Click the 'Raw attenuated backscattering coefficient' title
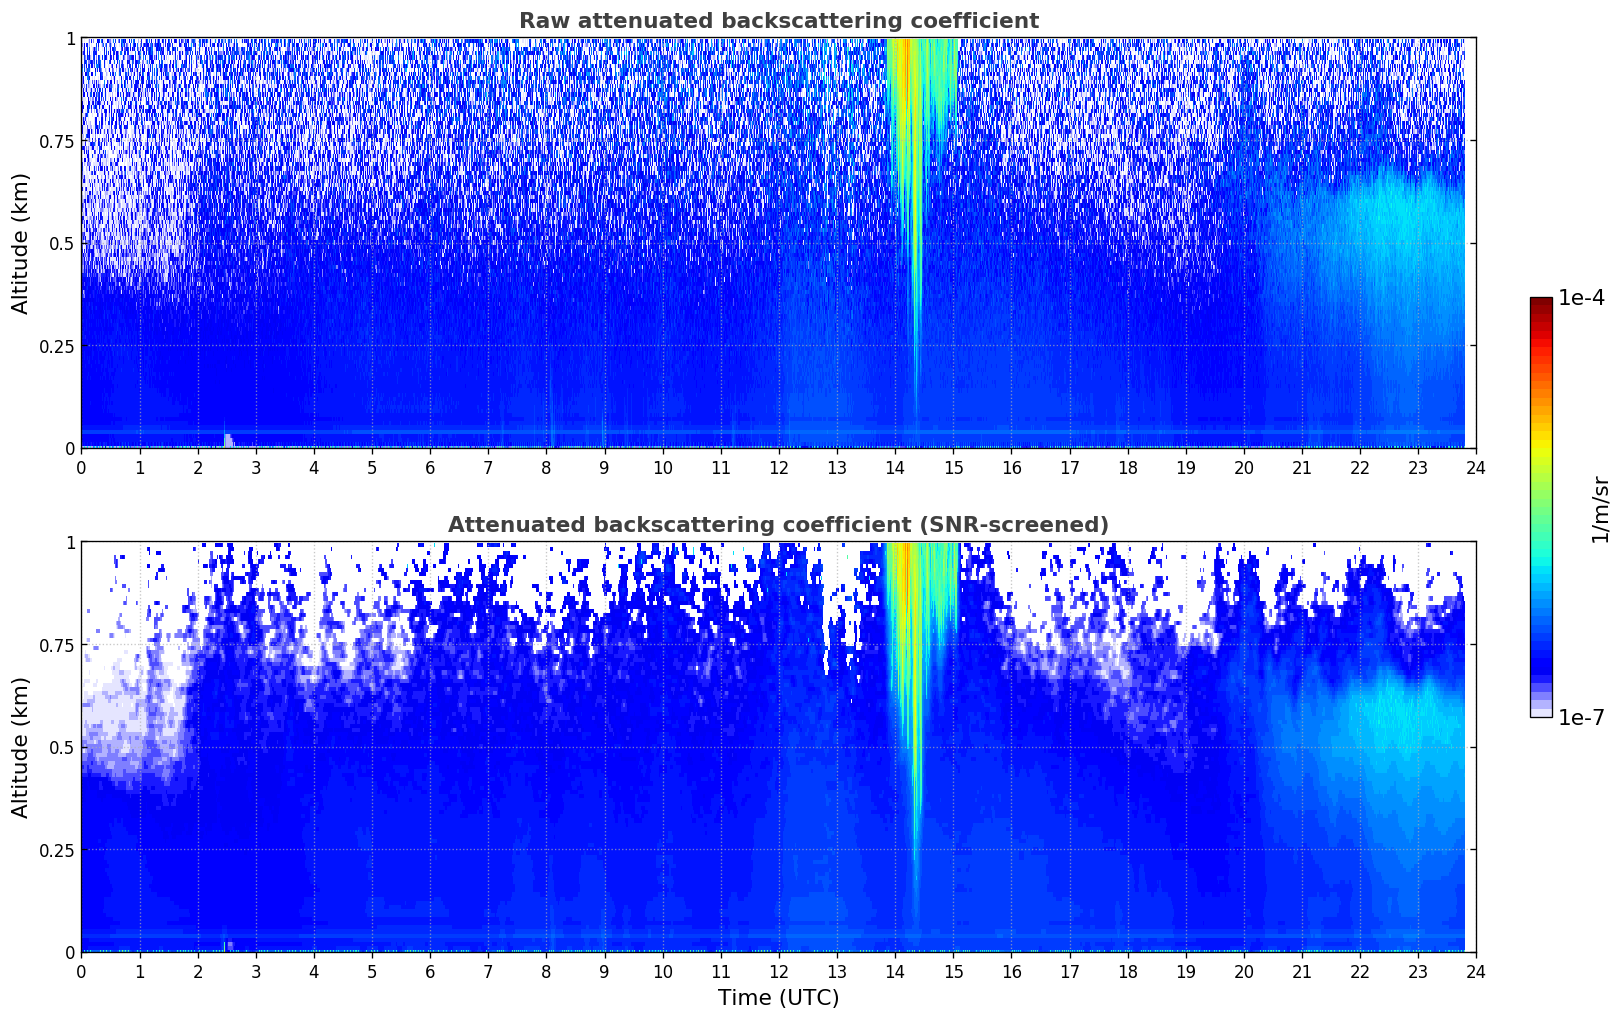This screenshot has height=1020, width=1621. [778, 21]
